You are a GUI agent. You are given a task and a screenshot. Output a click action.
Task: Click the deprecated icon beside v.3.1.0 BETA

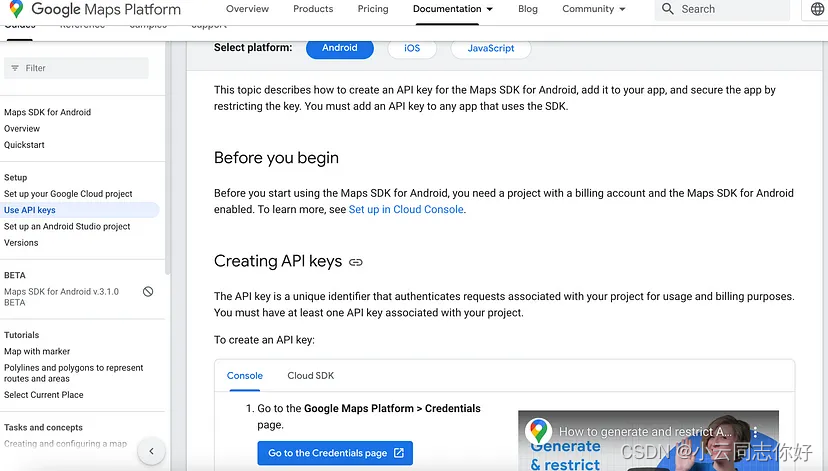[148, 291]
